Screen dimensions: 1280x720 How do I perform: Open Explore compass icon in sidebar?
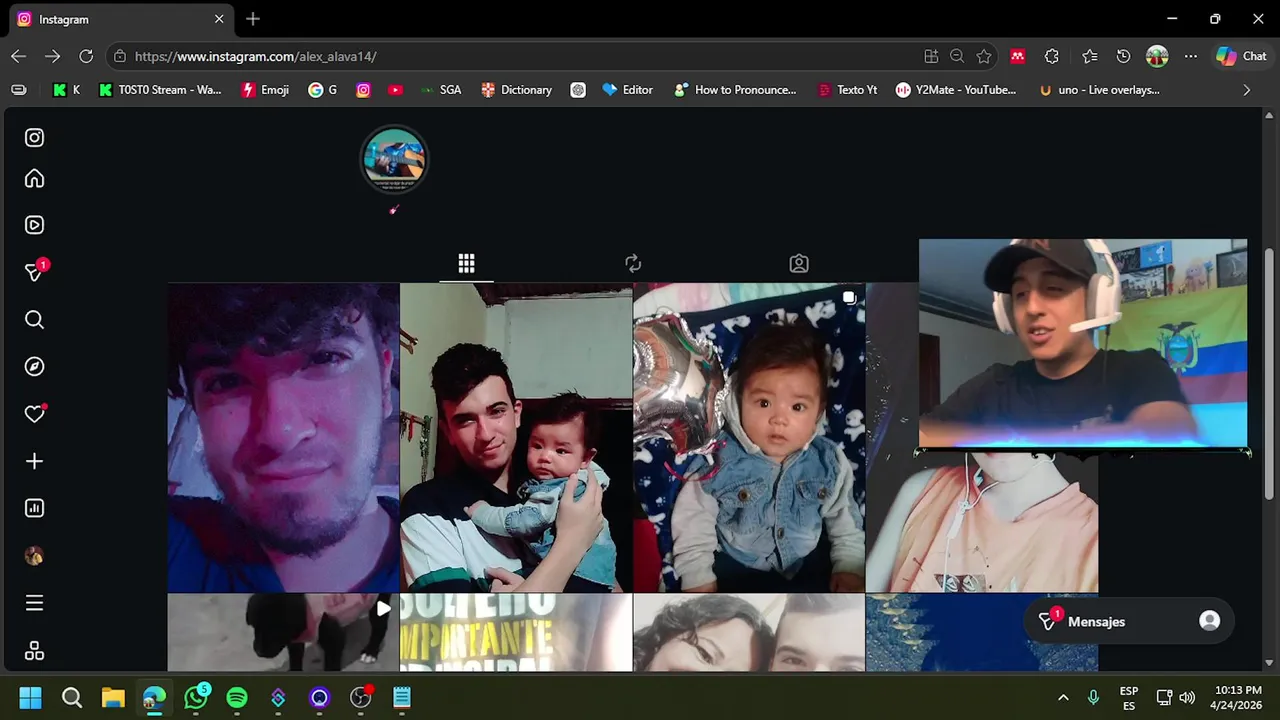[x=34, y=367]
